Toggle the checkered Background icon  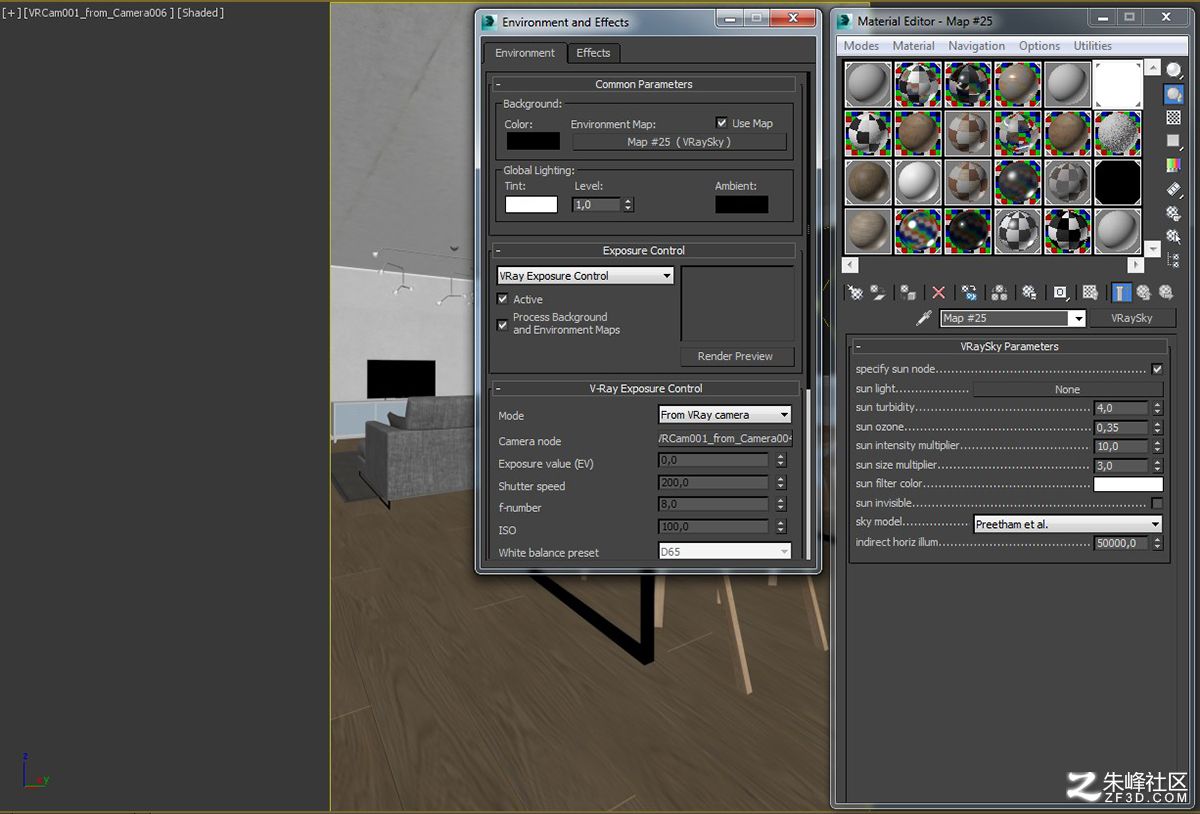[x=1174, y=118]
